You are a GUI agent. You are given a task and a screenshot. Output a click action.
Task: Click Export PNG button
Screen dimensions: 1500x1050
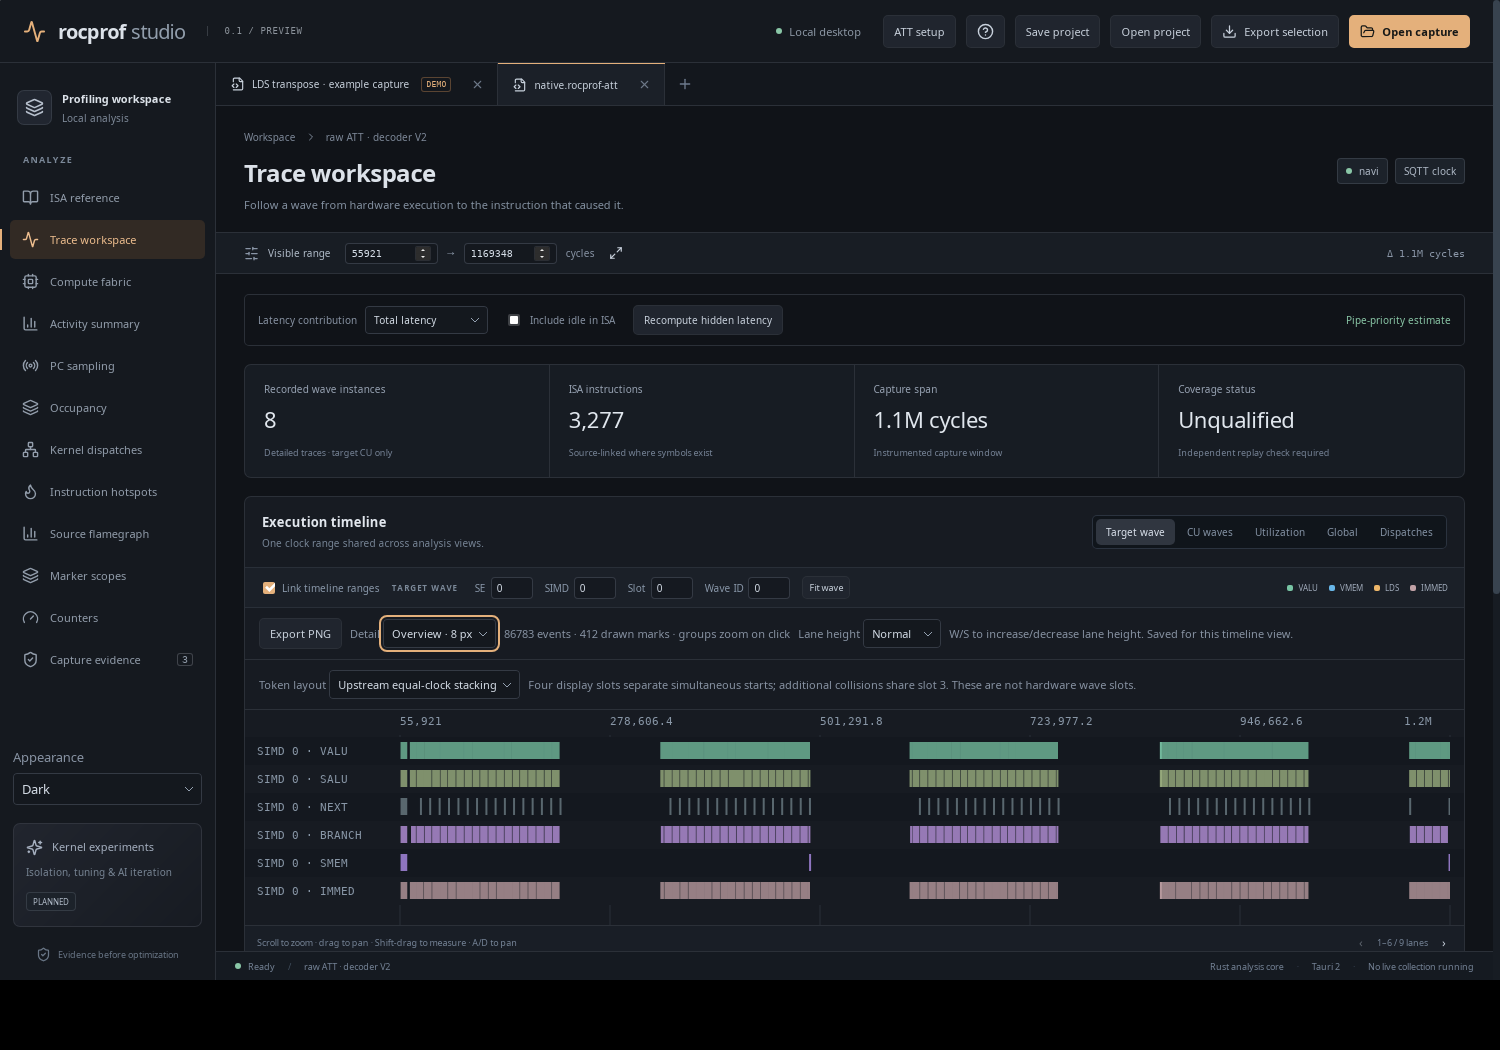click(300, 634)
